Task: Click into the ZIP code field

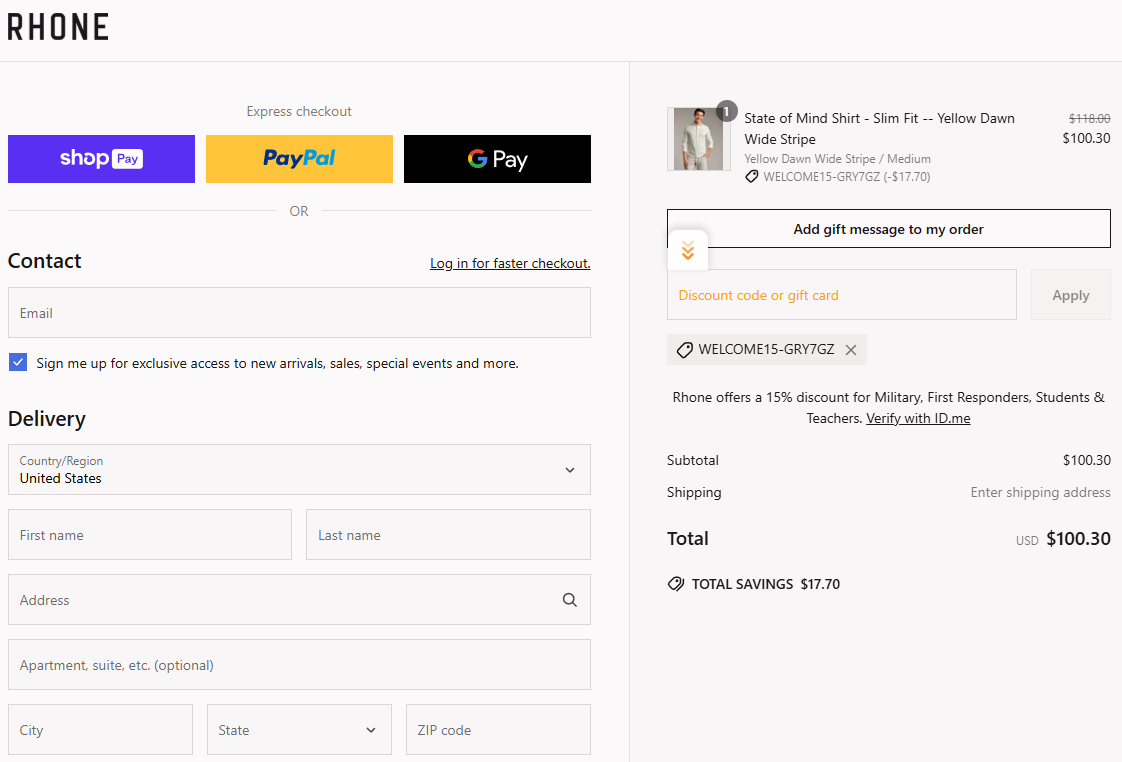Action: pyautogui.click(x=497, y=730)
